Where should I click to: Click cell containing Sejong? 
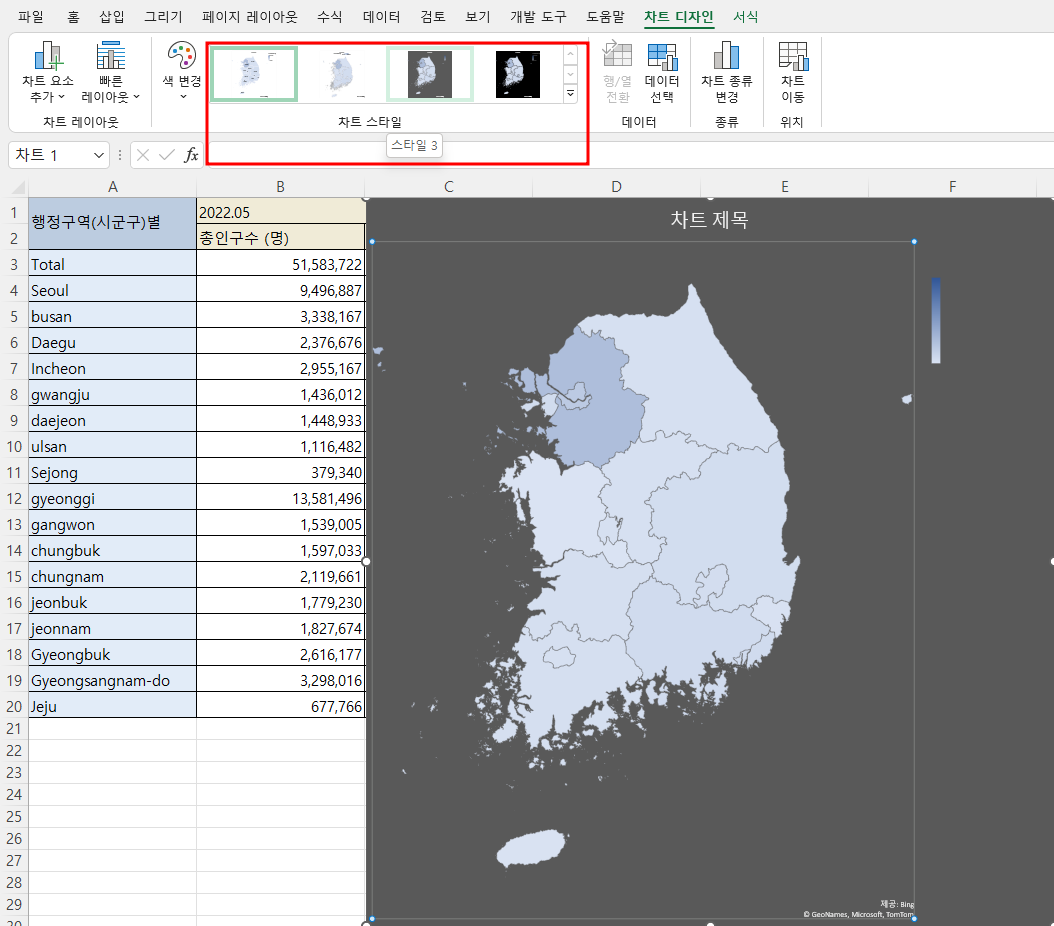coord(113,473)
